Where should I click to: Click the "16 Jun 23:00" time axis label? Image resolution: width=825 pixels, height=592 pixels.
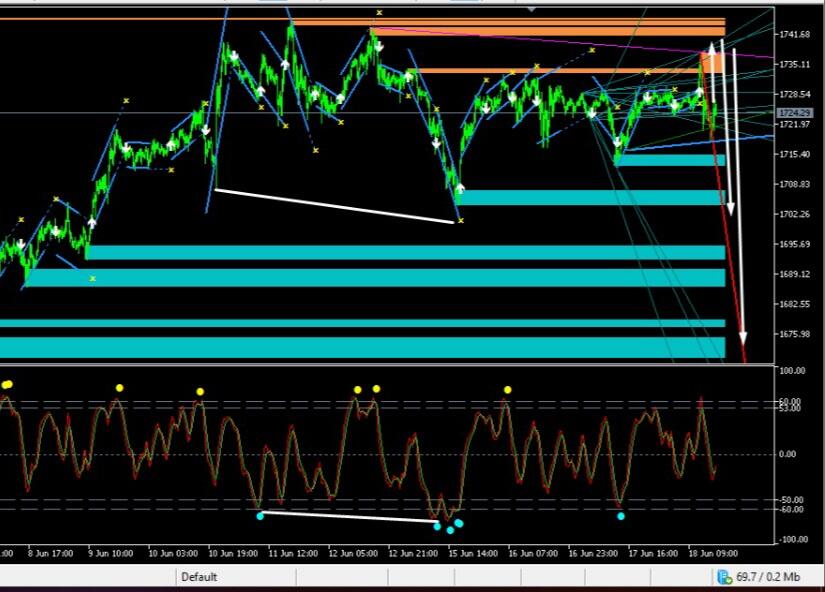tap(593, 554)
